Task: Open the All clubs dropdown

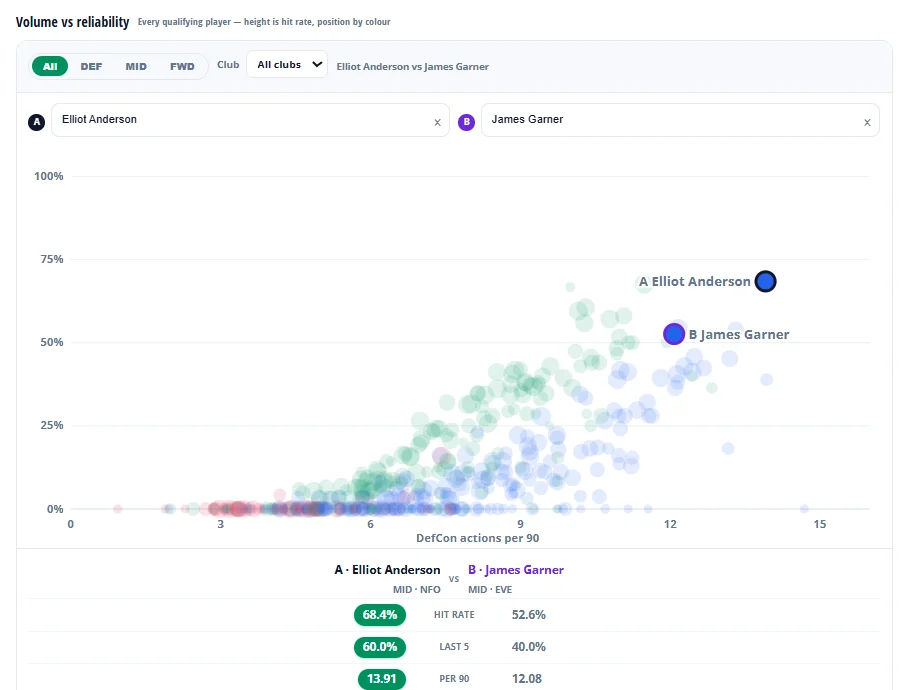Action: click(x=287, y=64)
